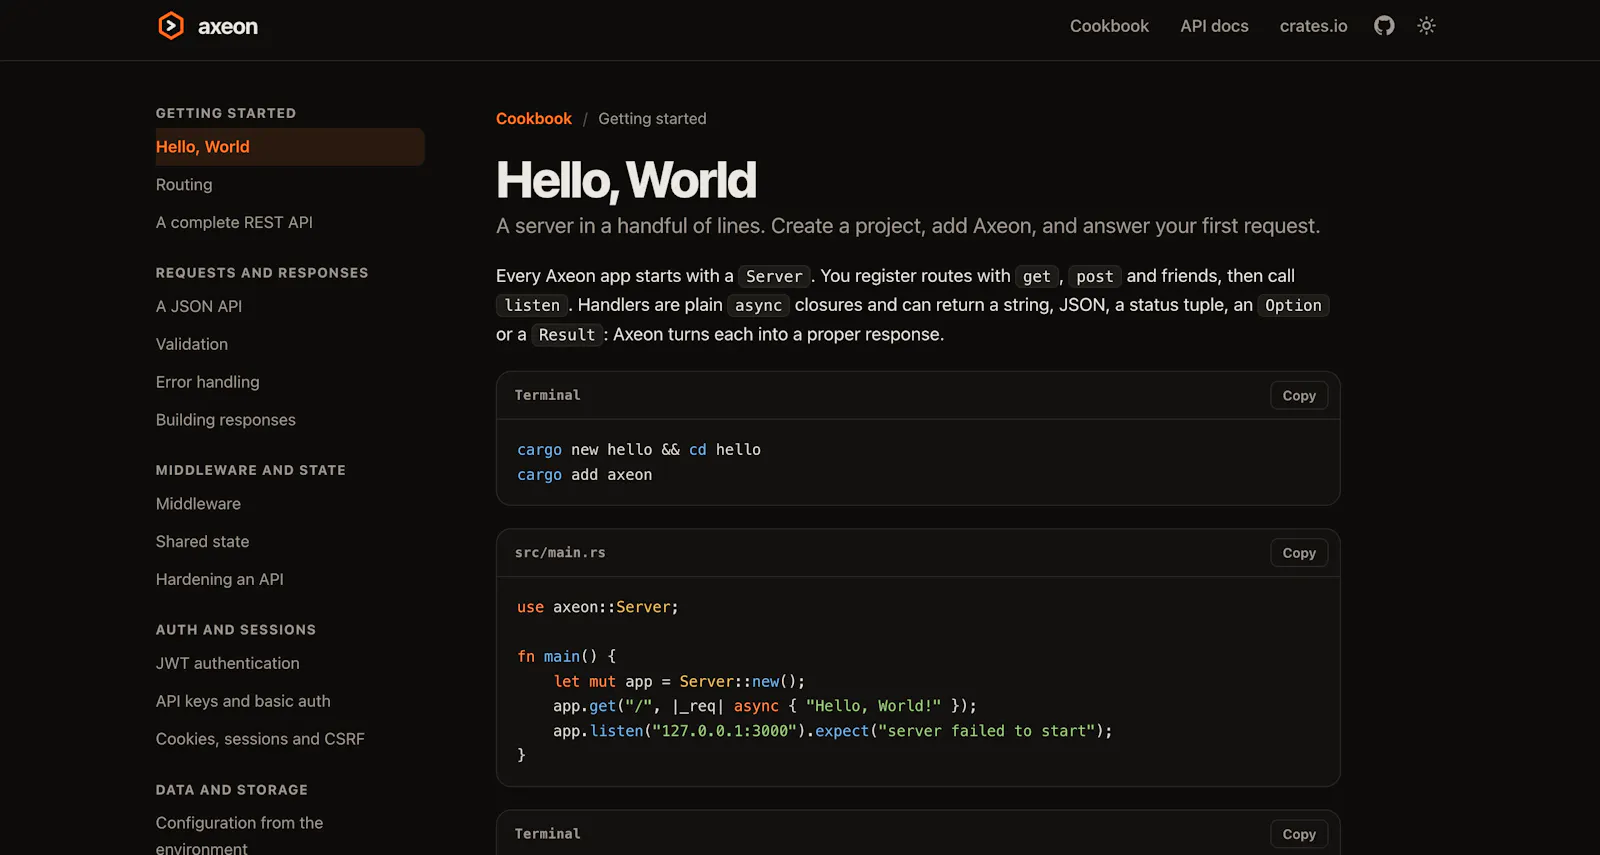Click the Axeon logo icon
The width and height of the screenshot is (1600, 855).
171,26
